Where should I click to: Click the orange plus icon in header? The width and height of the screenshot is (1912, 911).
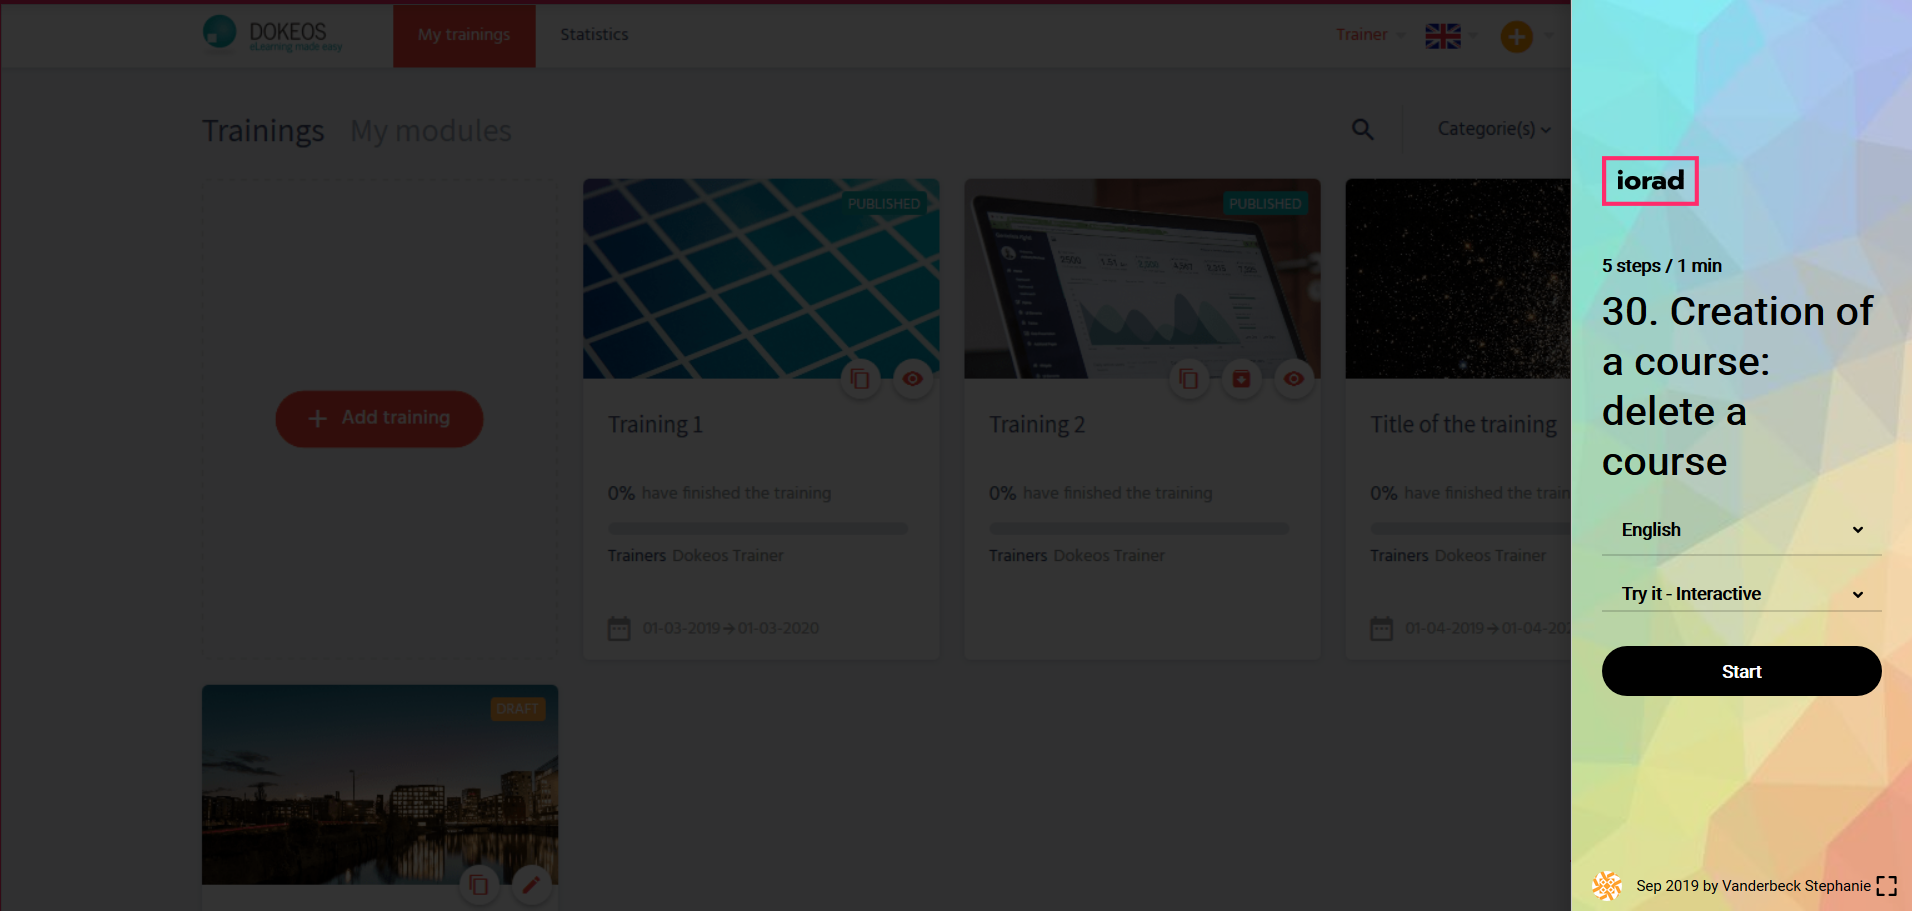(1516, 37)
